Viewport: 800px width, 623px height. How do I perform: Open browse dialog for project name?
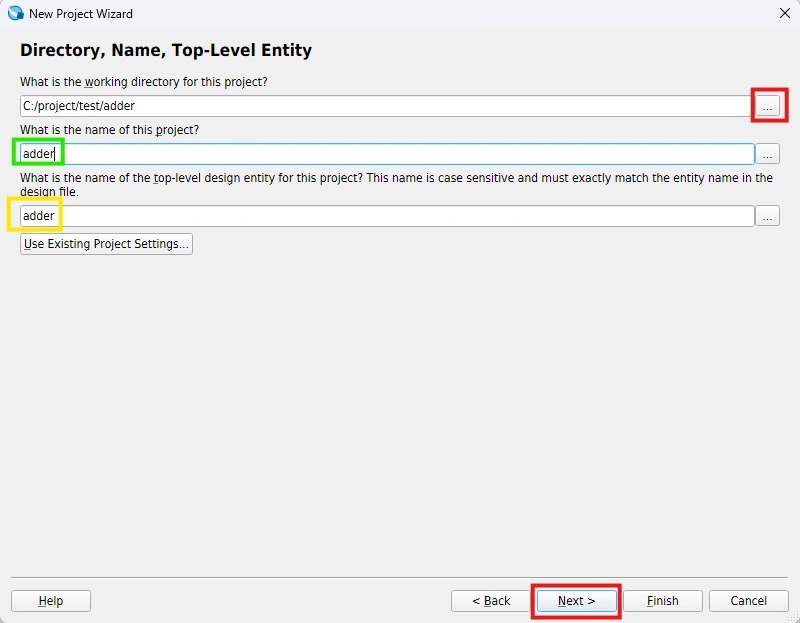point(767,154)
